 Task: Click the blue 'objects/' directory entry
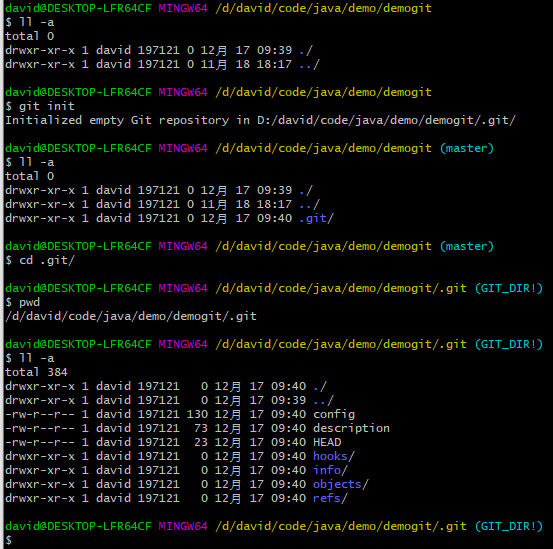[x=341, y=484]
